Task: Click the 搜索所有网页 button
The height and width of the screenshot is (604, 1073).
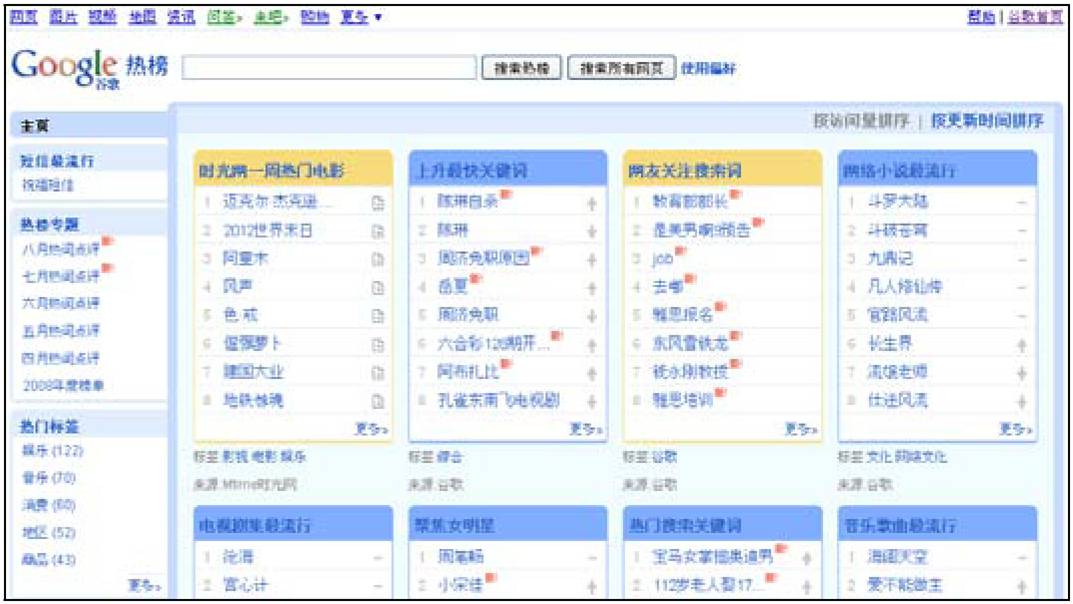Action: [x=621, y=68]
